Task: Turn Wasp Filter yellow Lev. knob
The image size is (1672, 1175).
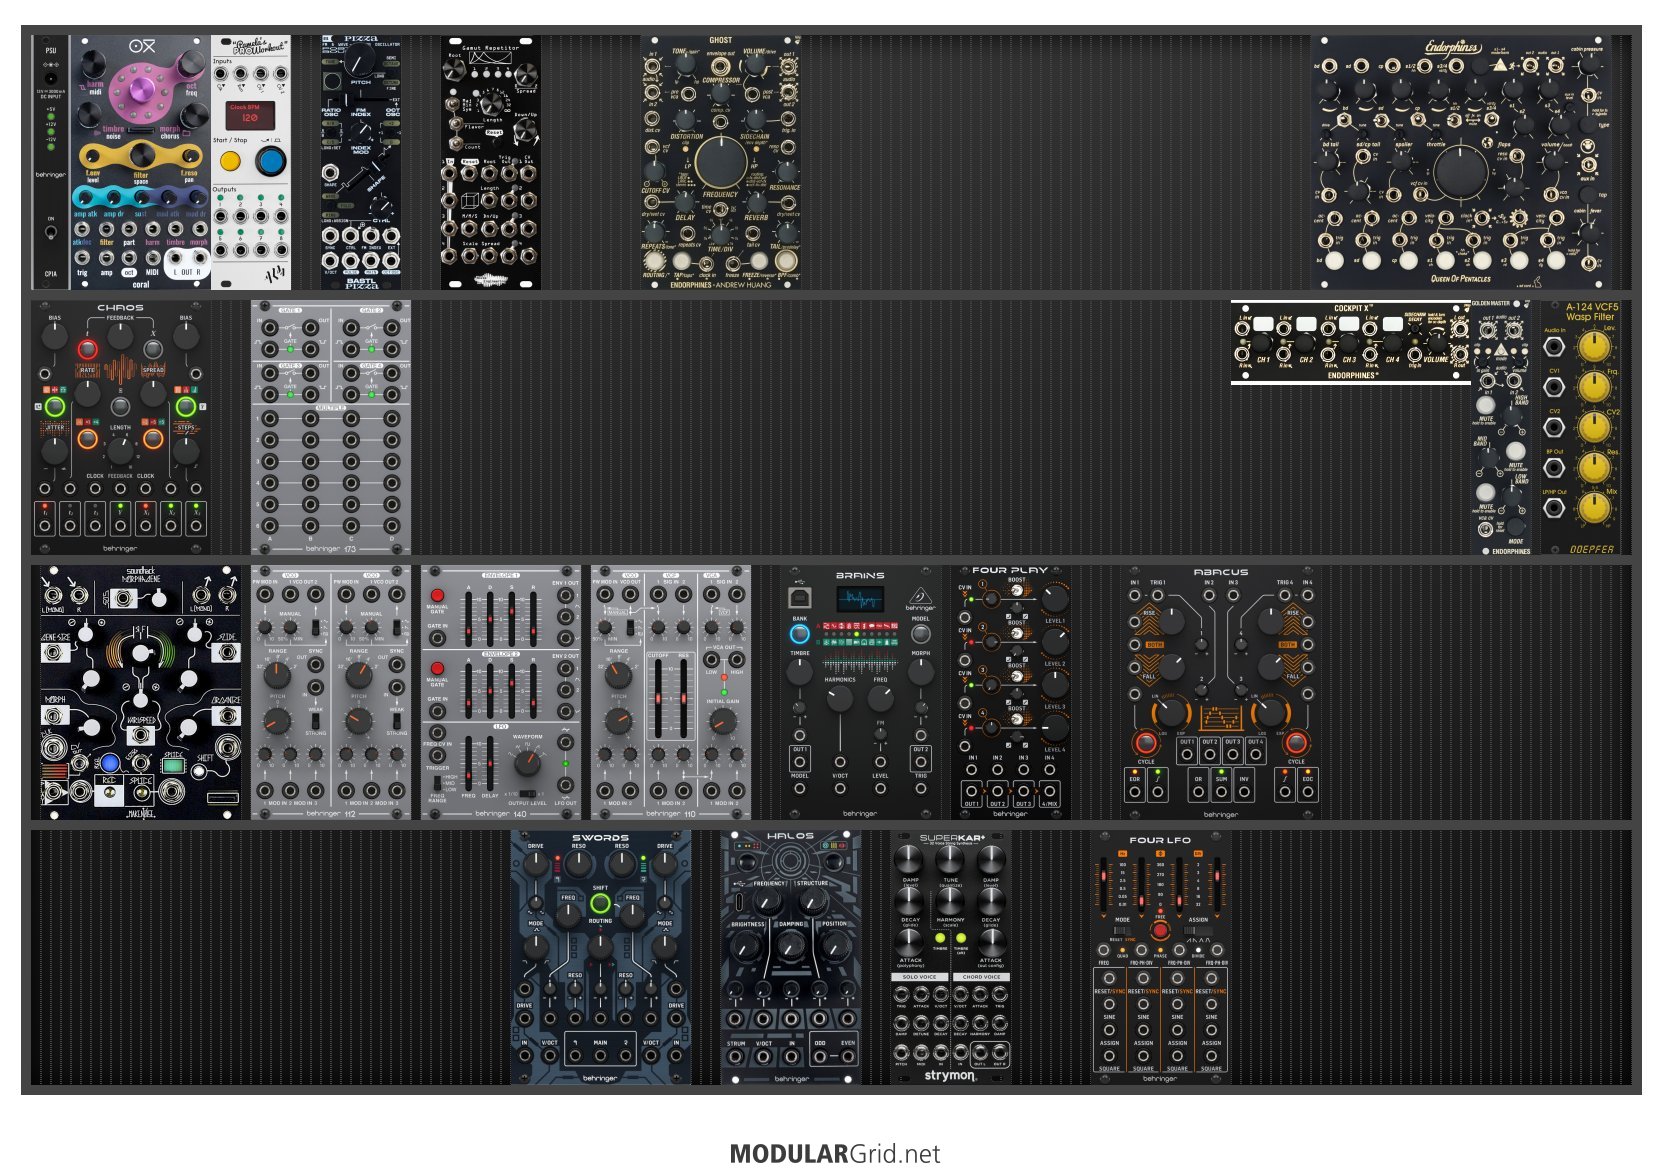Action: (x=1593, y=346)
